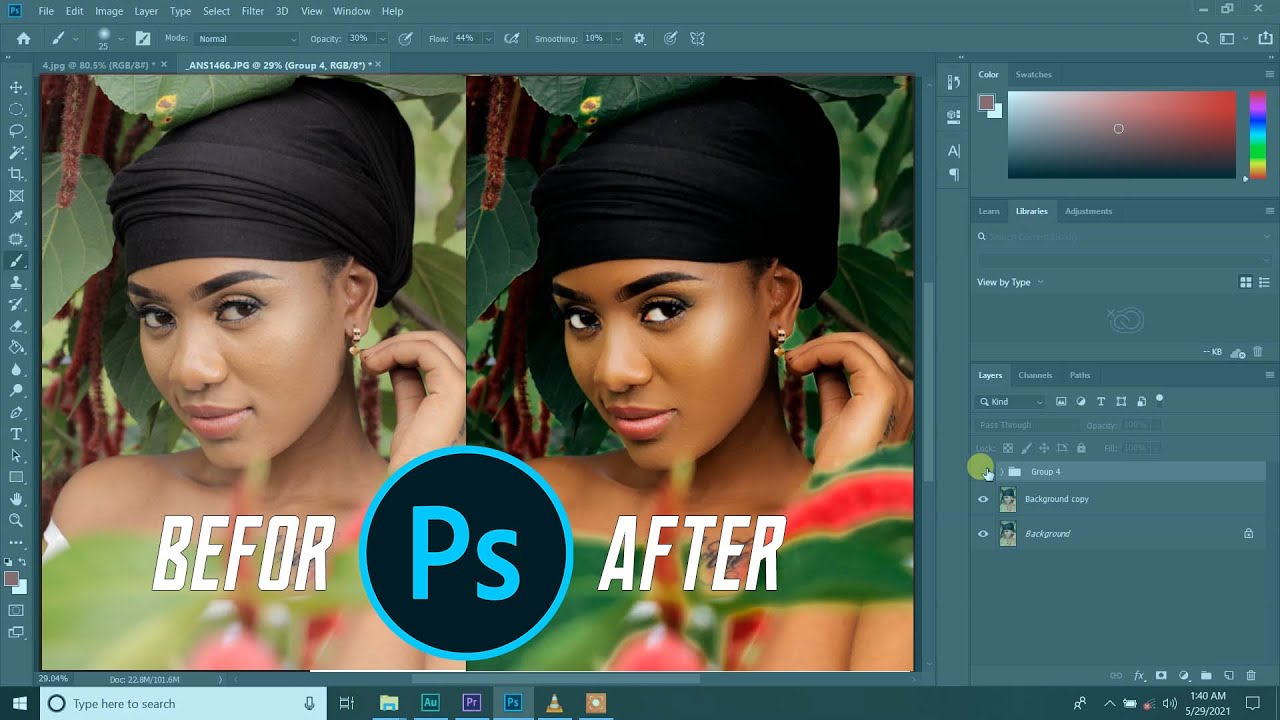Open the Filter menu
This screenshot has height=720, width=1280.
253,11
